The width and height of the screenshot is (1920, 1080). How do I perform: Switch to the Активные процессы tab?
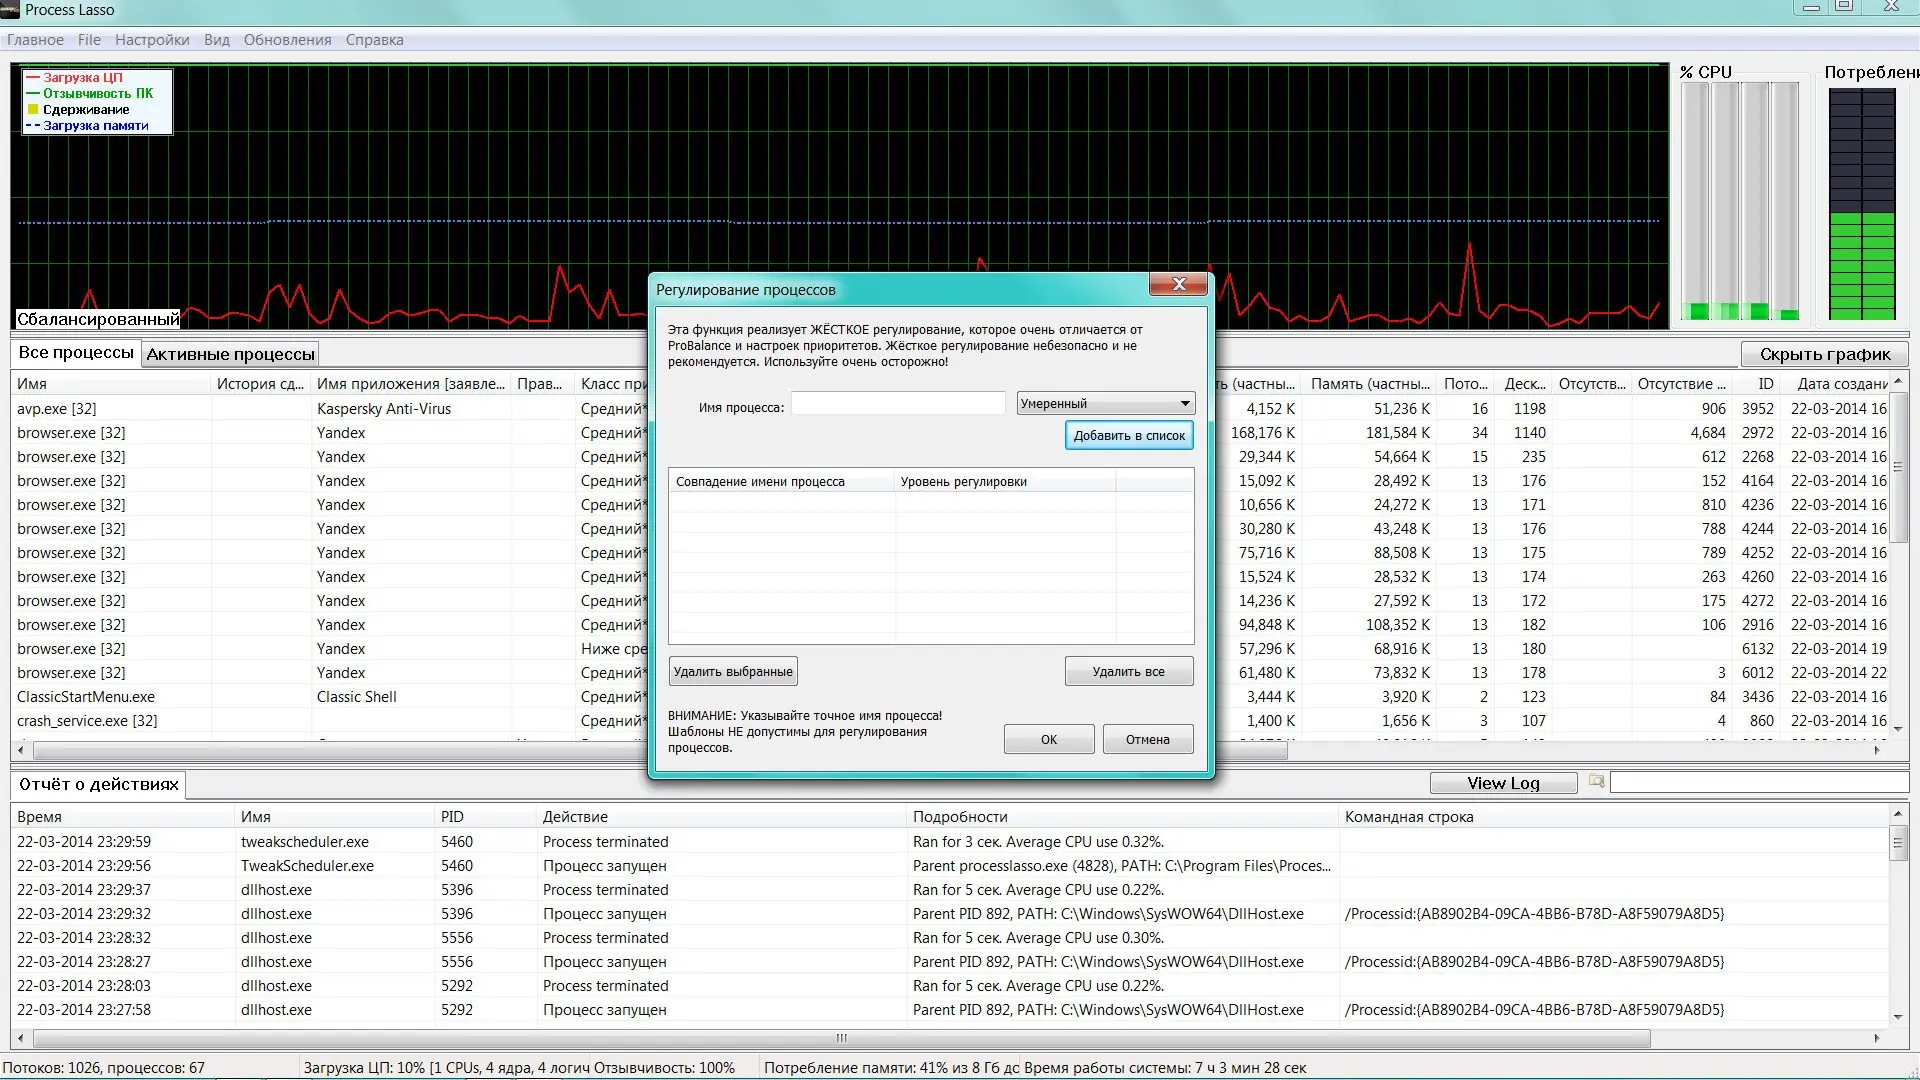(x=230, y=354)
